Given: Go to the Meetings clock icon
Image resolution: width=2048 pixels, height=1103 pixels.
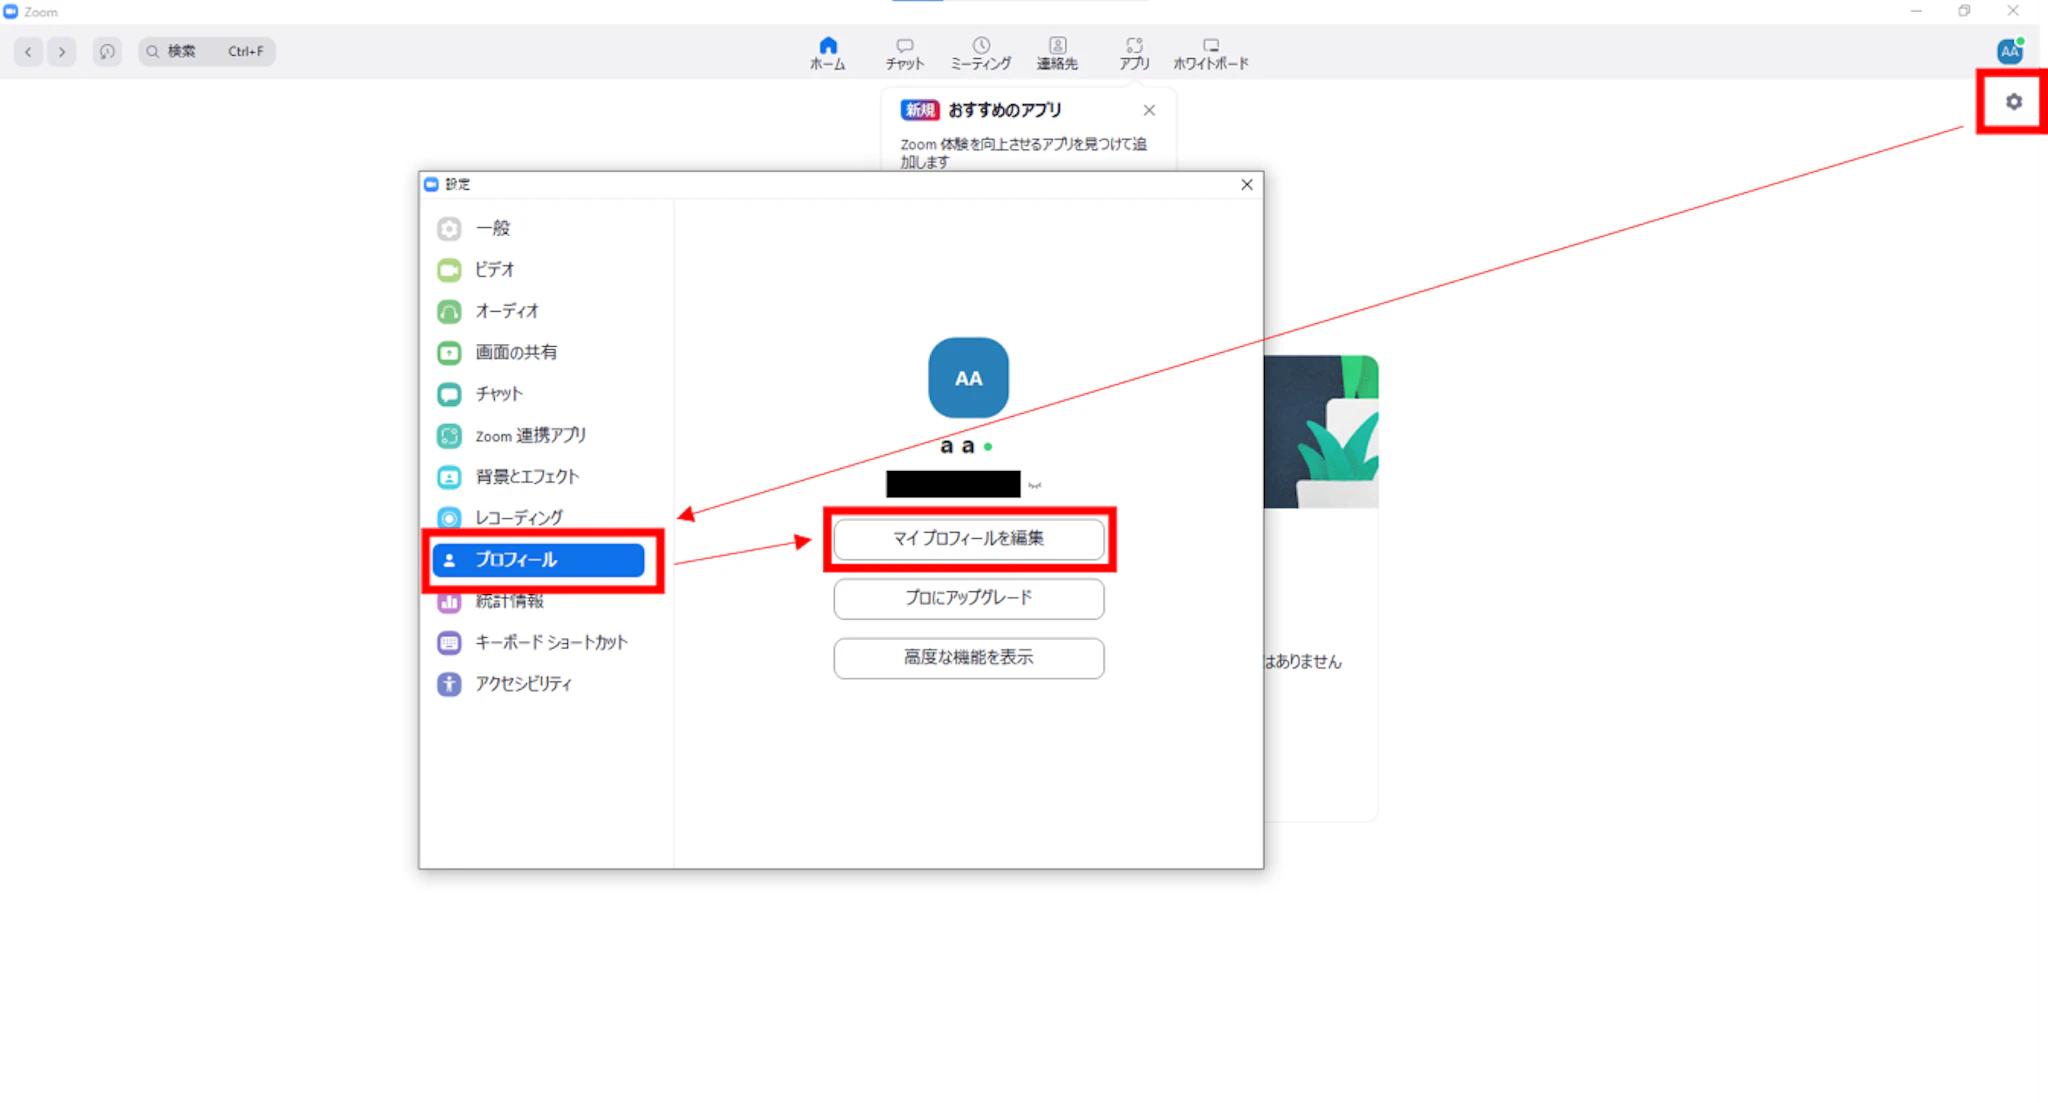Looking at the screenshot, I should (981, 52).
